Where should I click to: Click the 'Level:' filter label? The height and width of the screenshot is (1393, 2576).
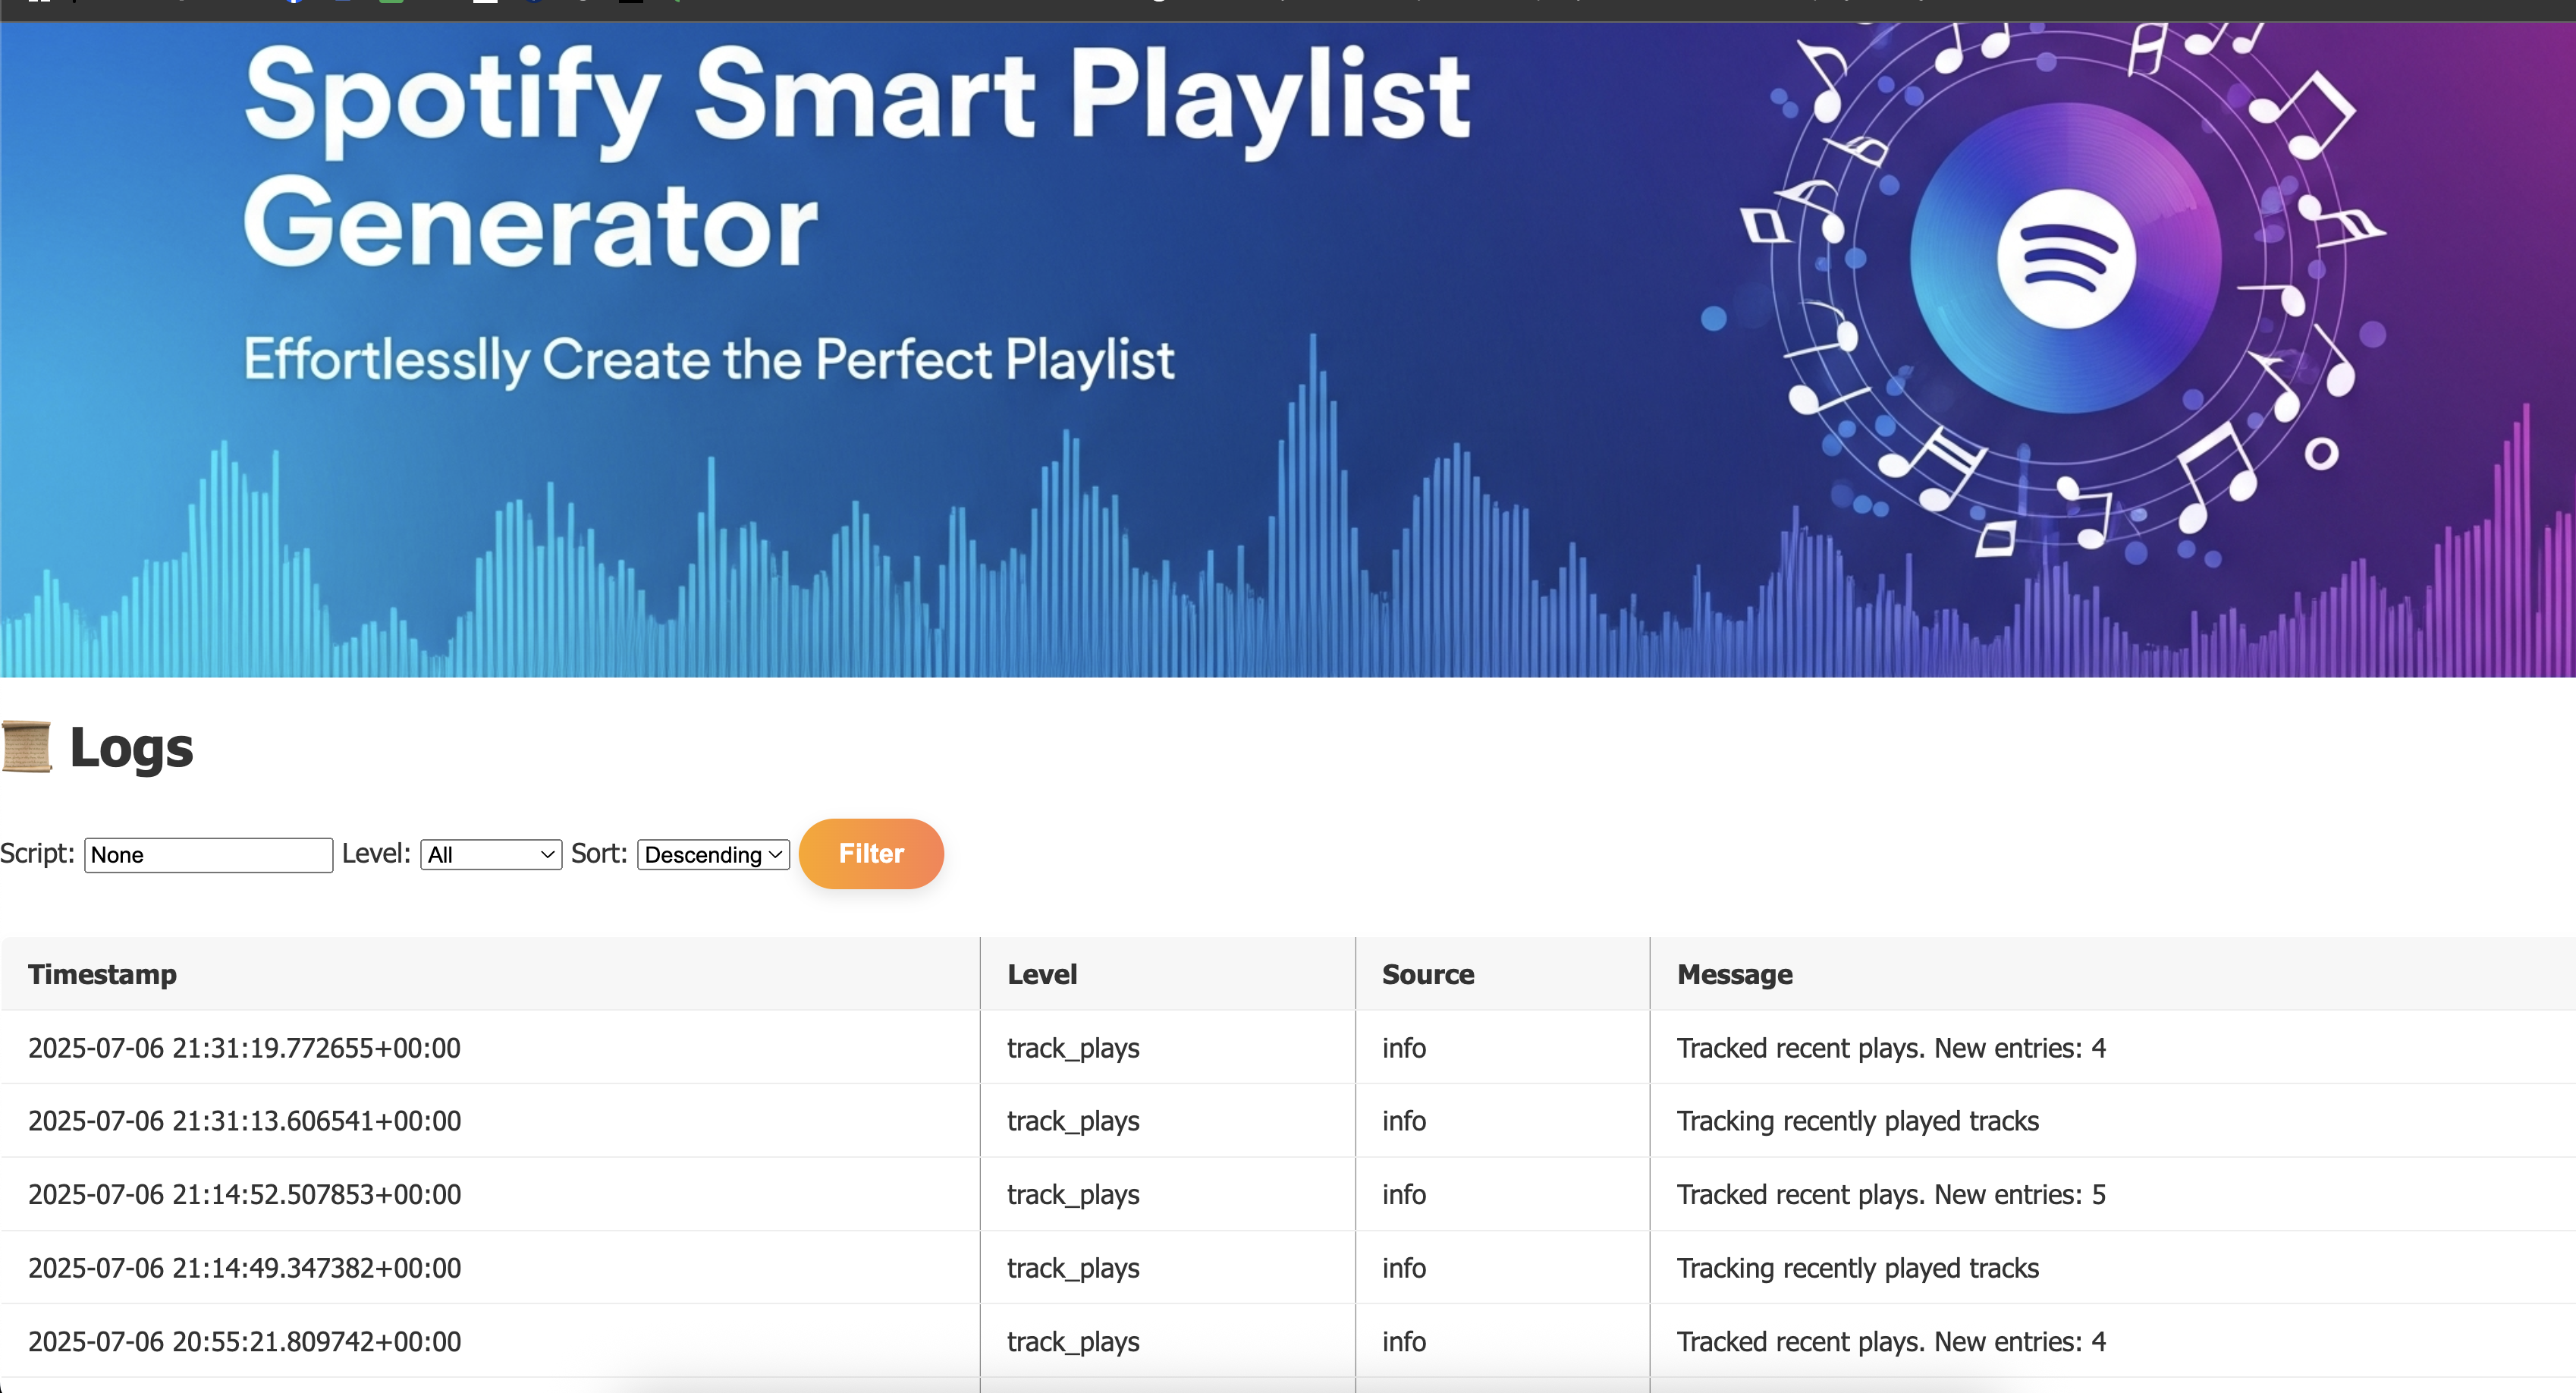(x=376, y=854)
